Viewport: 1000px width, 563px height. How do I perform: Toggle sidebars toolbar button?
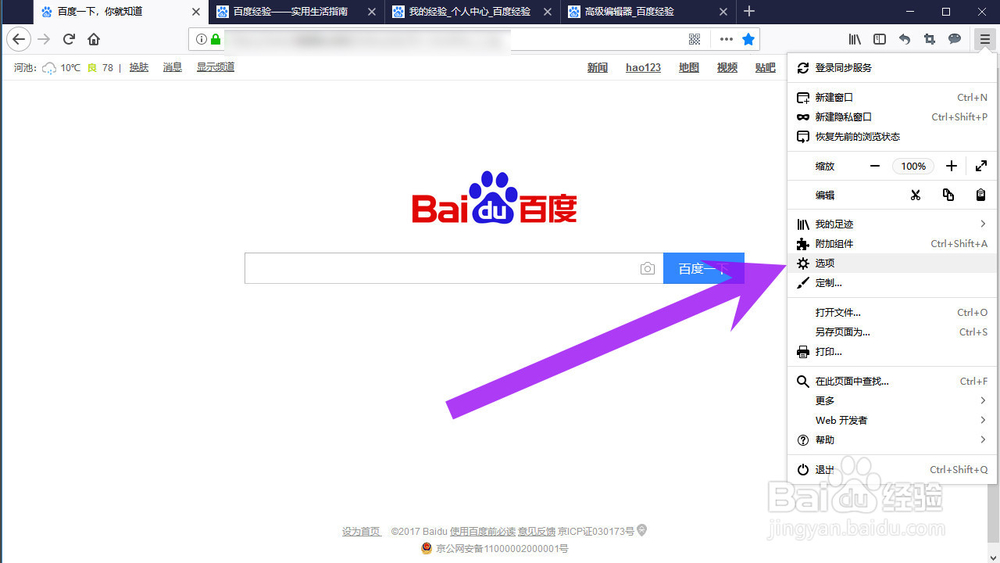click(x=879, y=40)
